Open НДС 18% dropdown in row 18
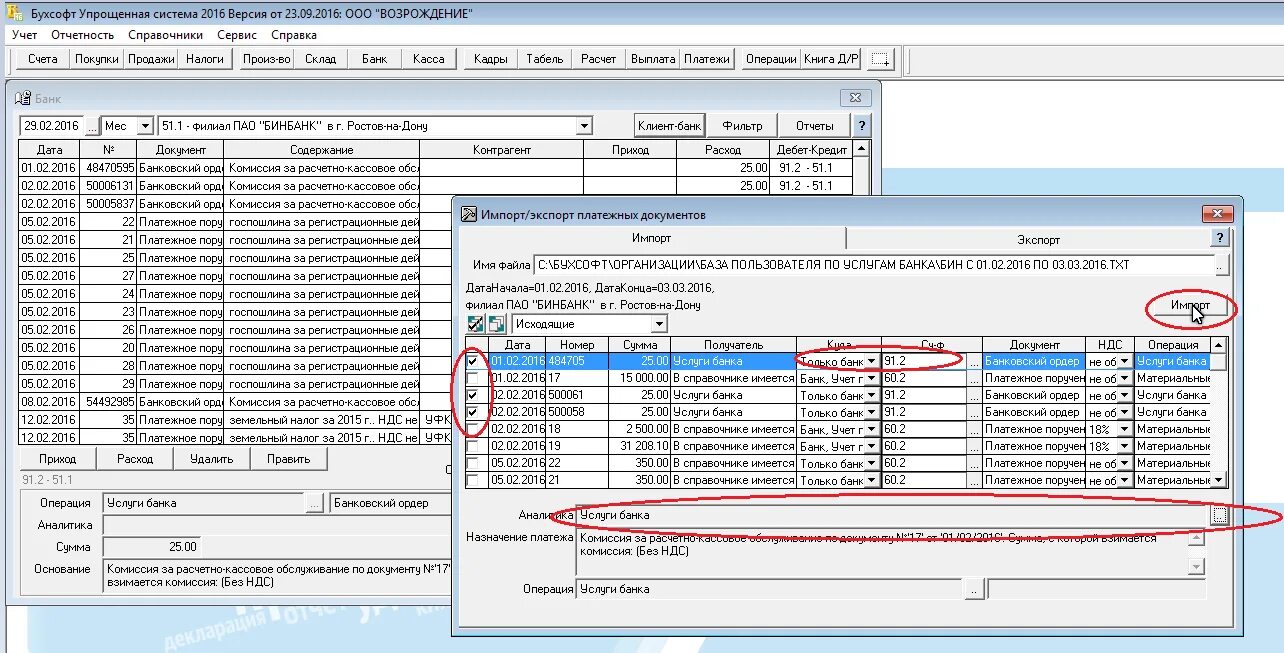 tap(1125, 429)
